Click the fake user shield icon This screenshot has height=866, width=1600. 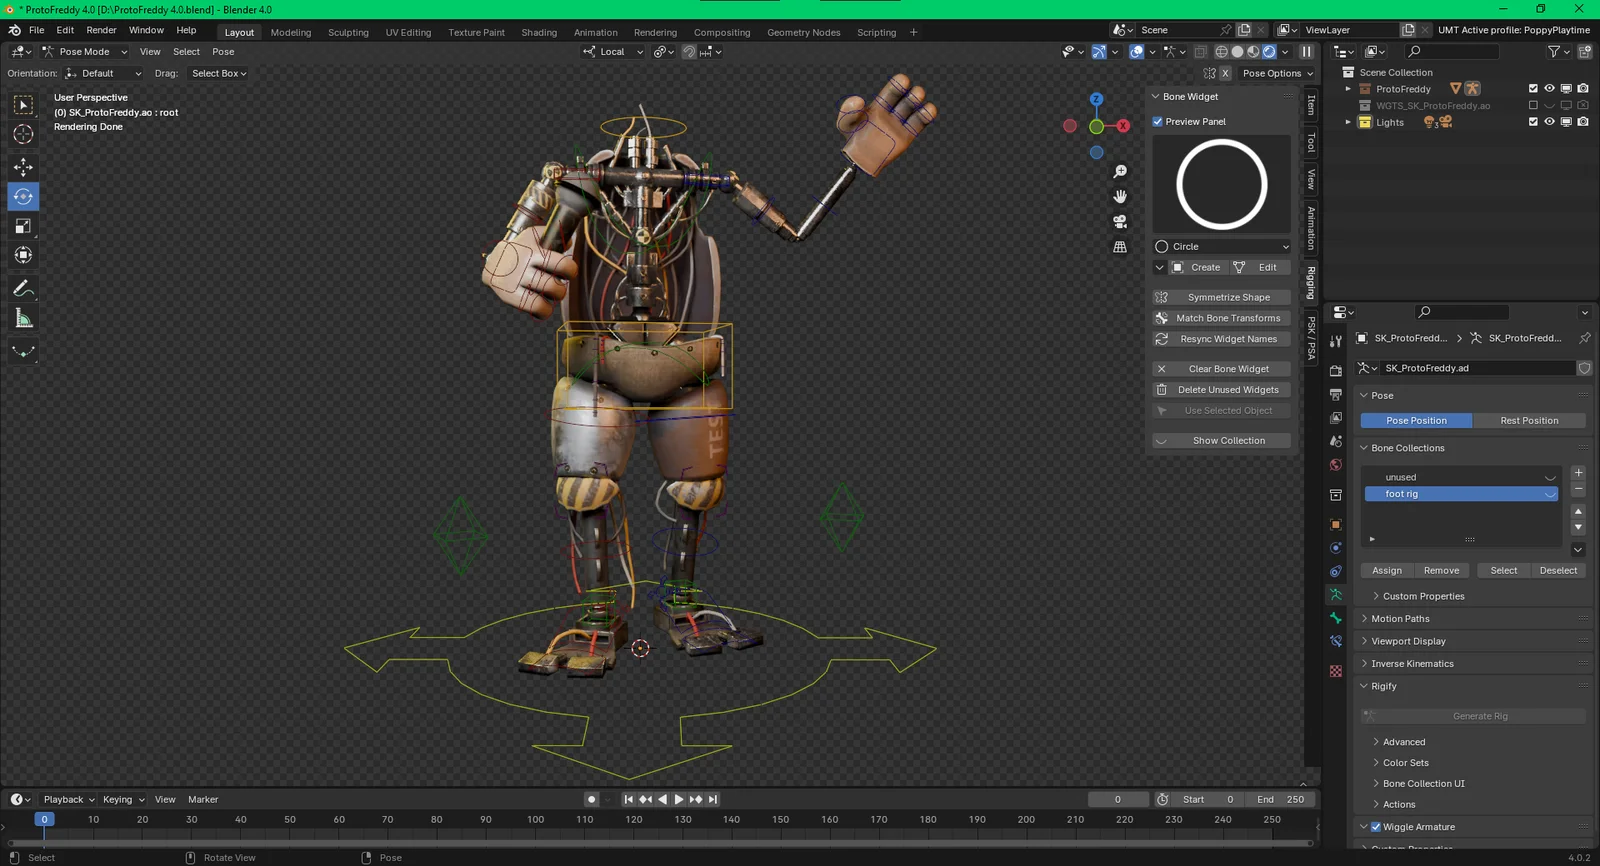coord(1584,368)
